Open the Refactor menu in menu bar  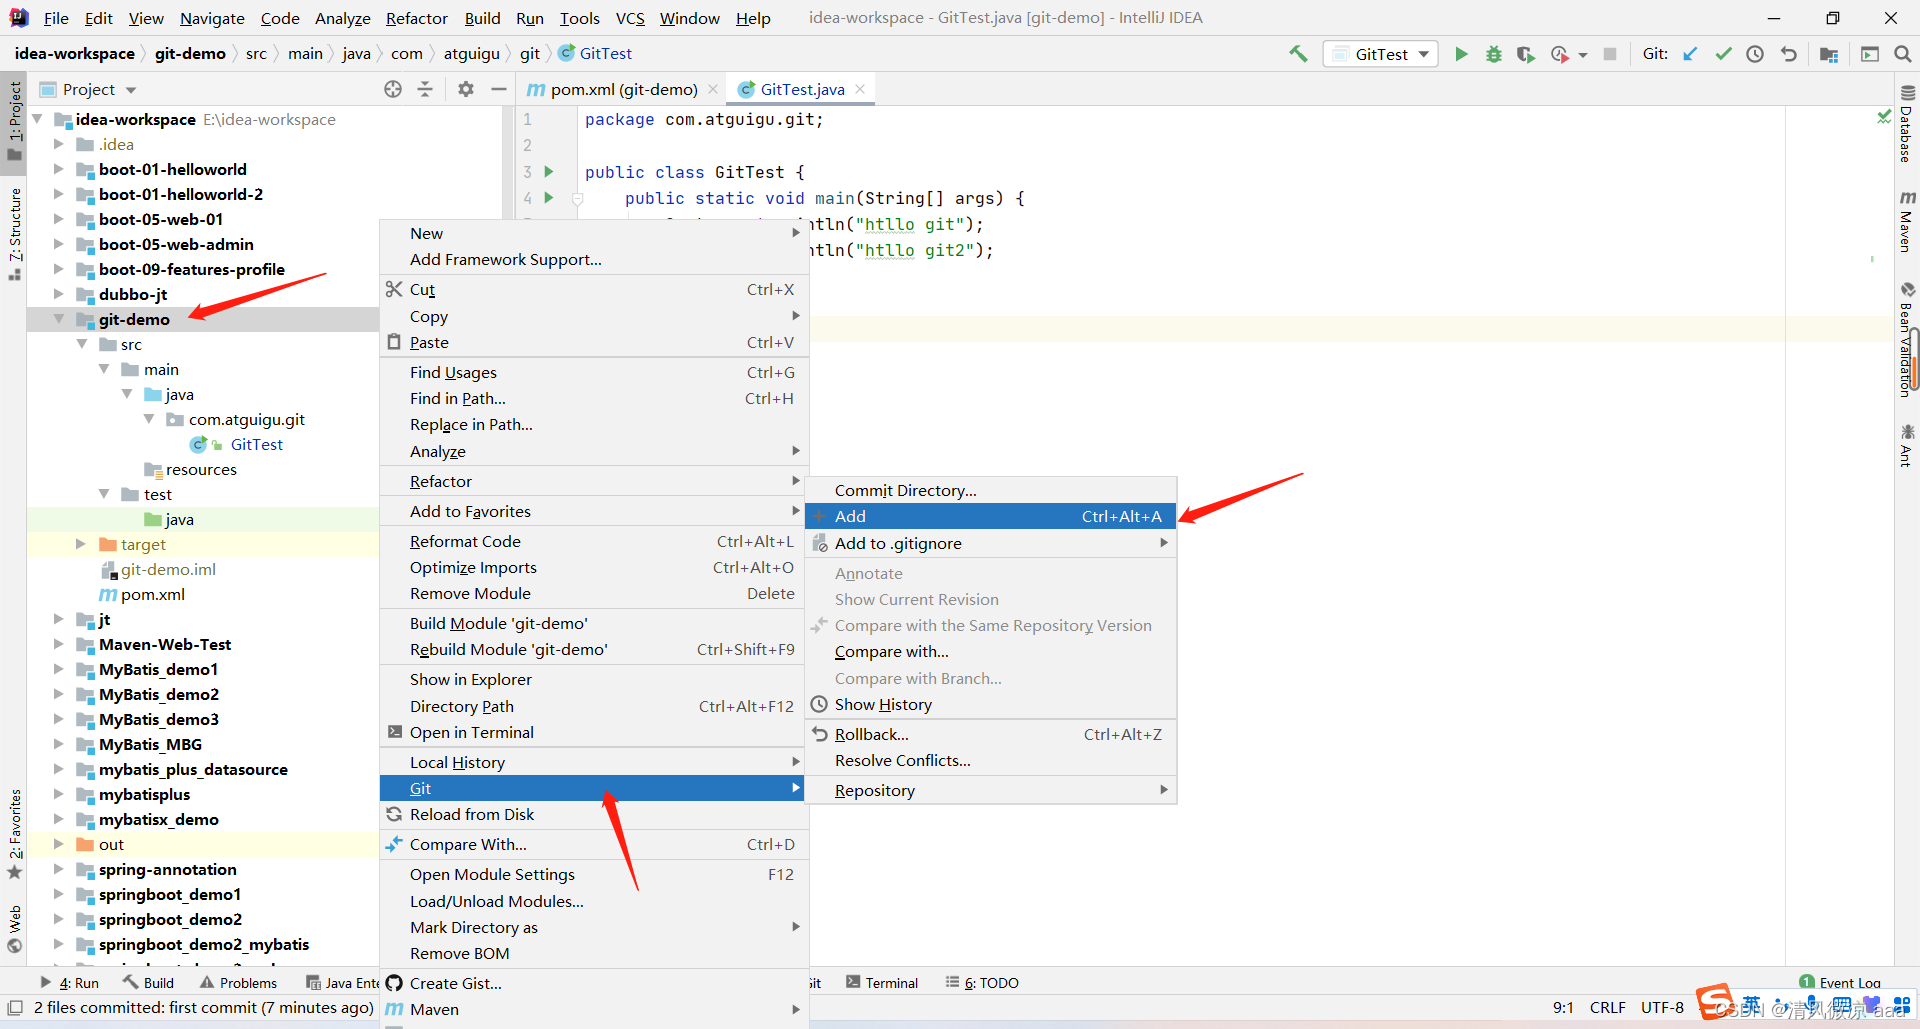point(417,18)
